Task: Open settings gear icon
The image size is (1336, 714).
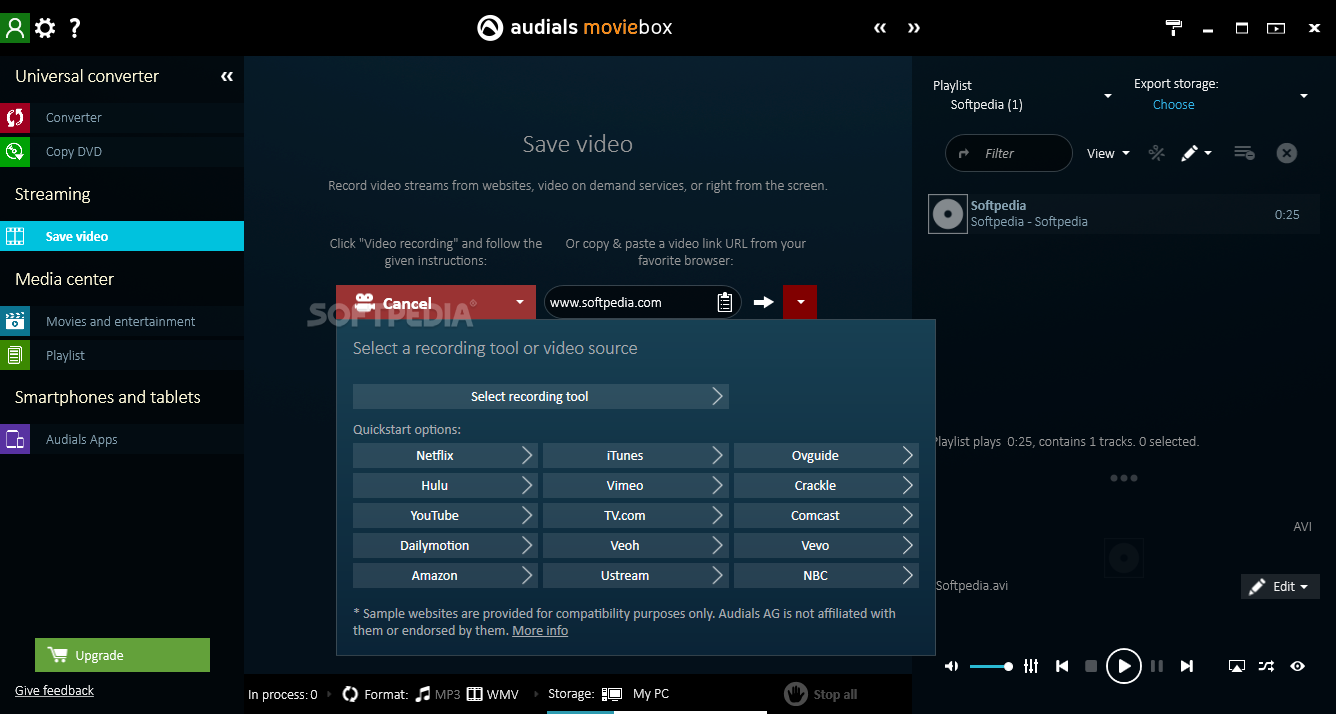Action: [x=45, y=28]
